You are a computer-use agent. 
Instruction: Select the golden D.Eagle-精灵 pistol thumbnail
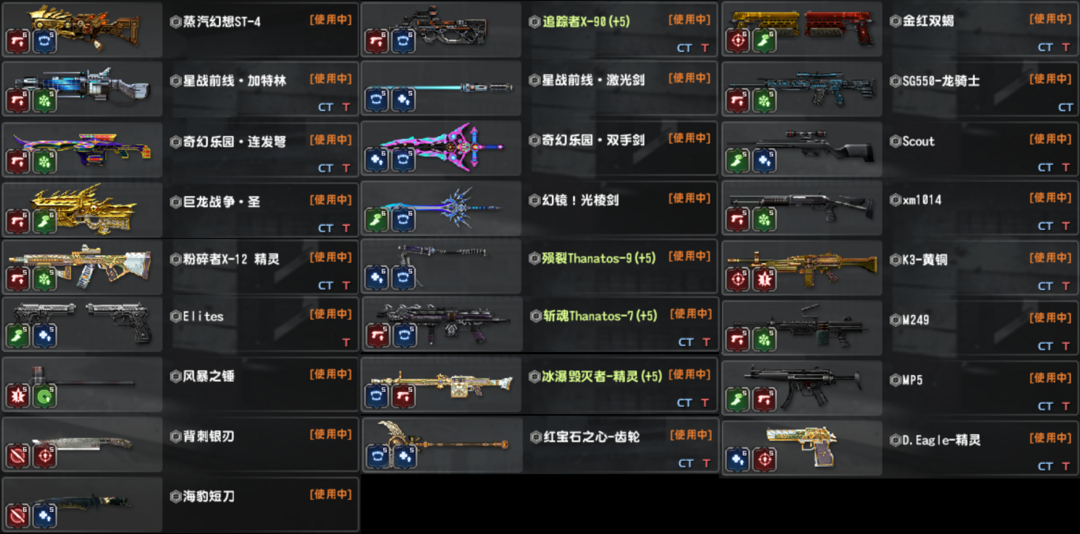[x=802, y=448]
